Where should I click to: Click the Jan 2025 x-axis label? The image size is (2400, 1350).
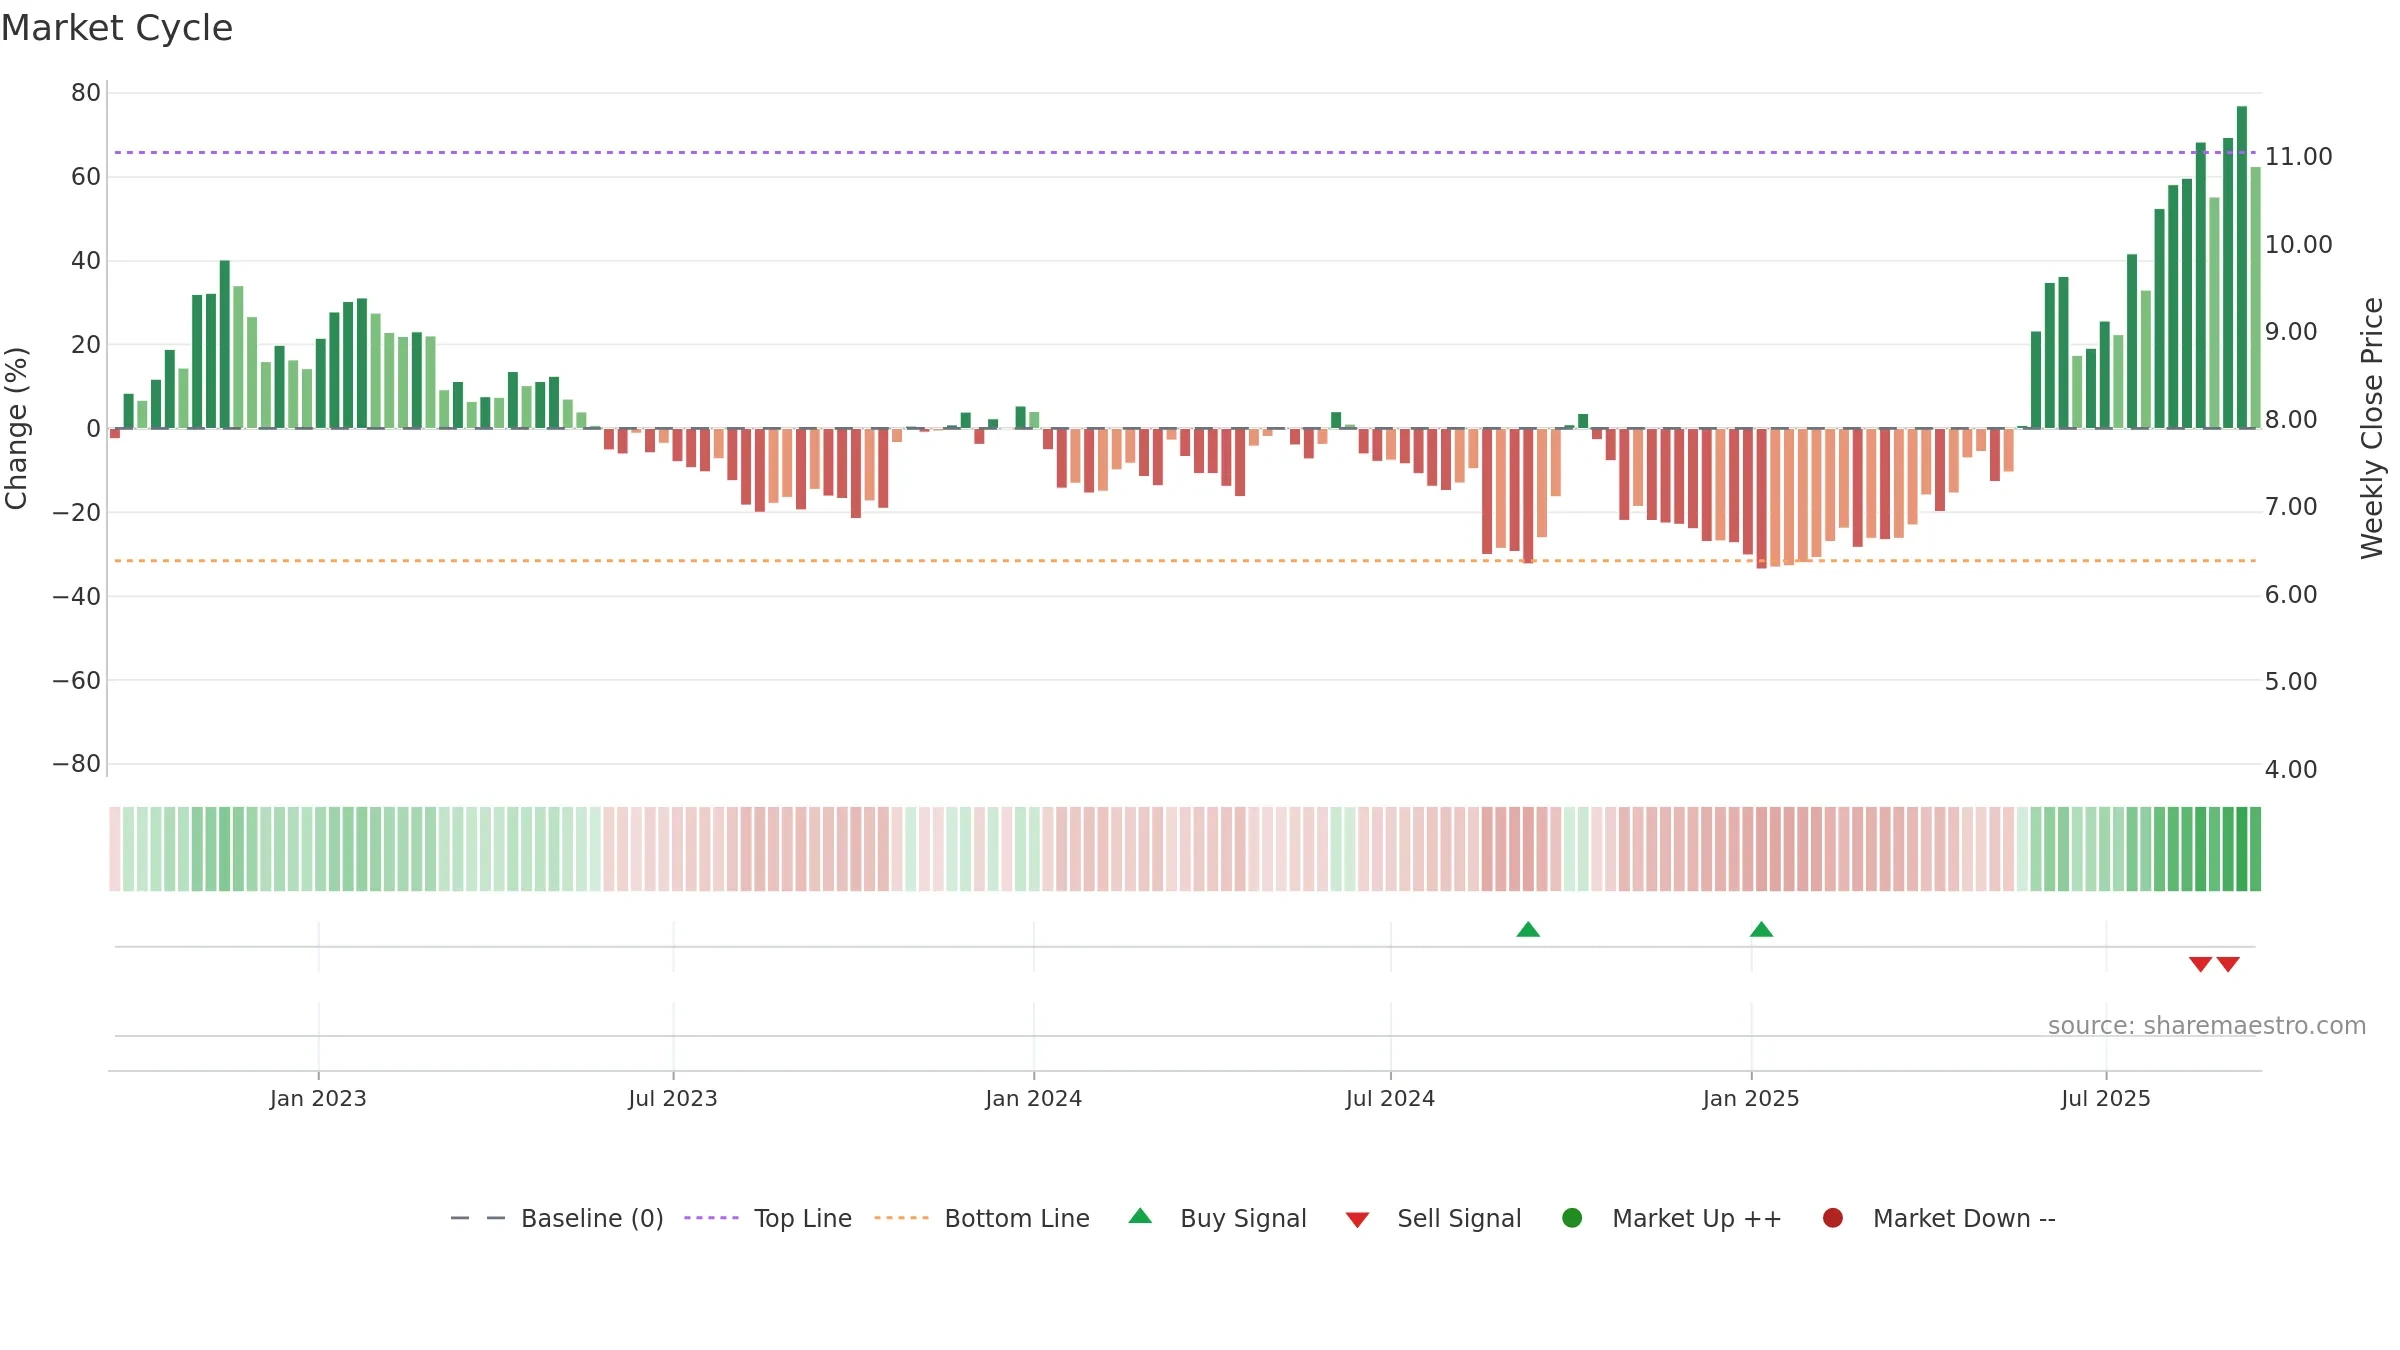(x=1751, y=1099)
